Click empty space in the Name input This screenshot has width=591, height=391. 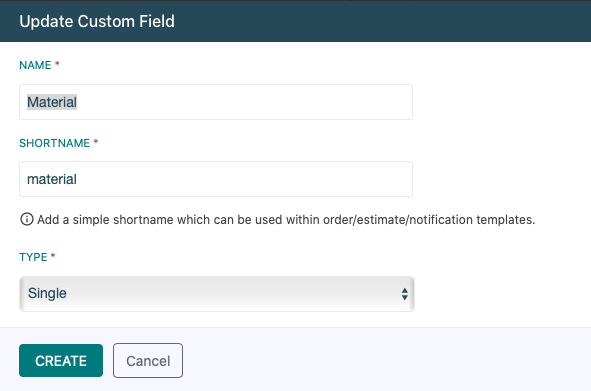245,102
